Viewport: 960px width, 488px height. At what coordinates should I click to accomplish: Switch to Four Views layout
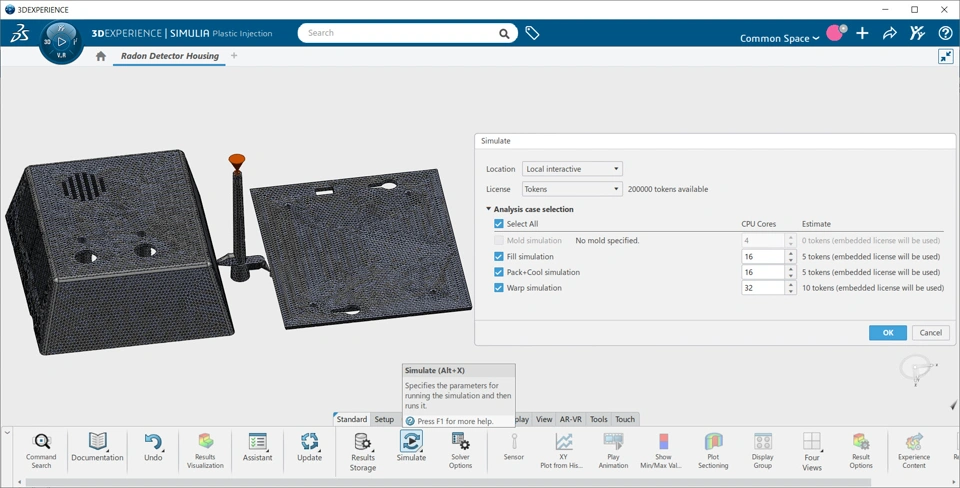pos(812,451)
